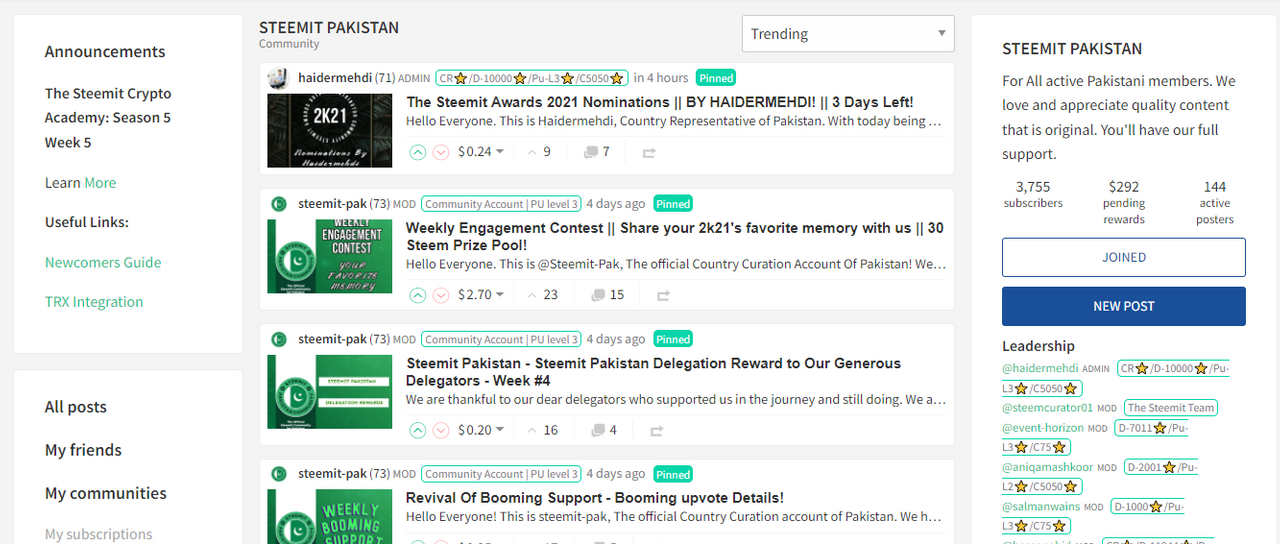
Task: Click steemit-pak avatar on Delegation Reward post
Action: point(279,339)
